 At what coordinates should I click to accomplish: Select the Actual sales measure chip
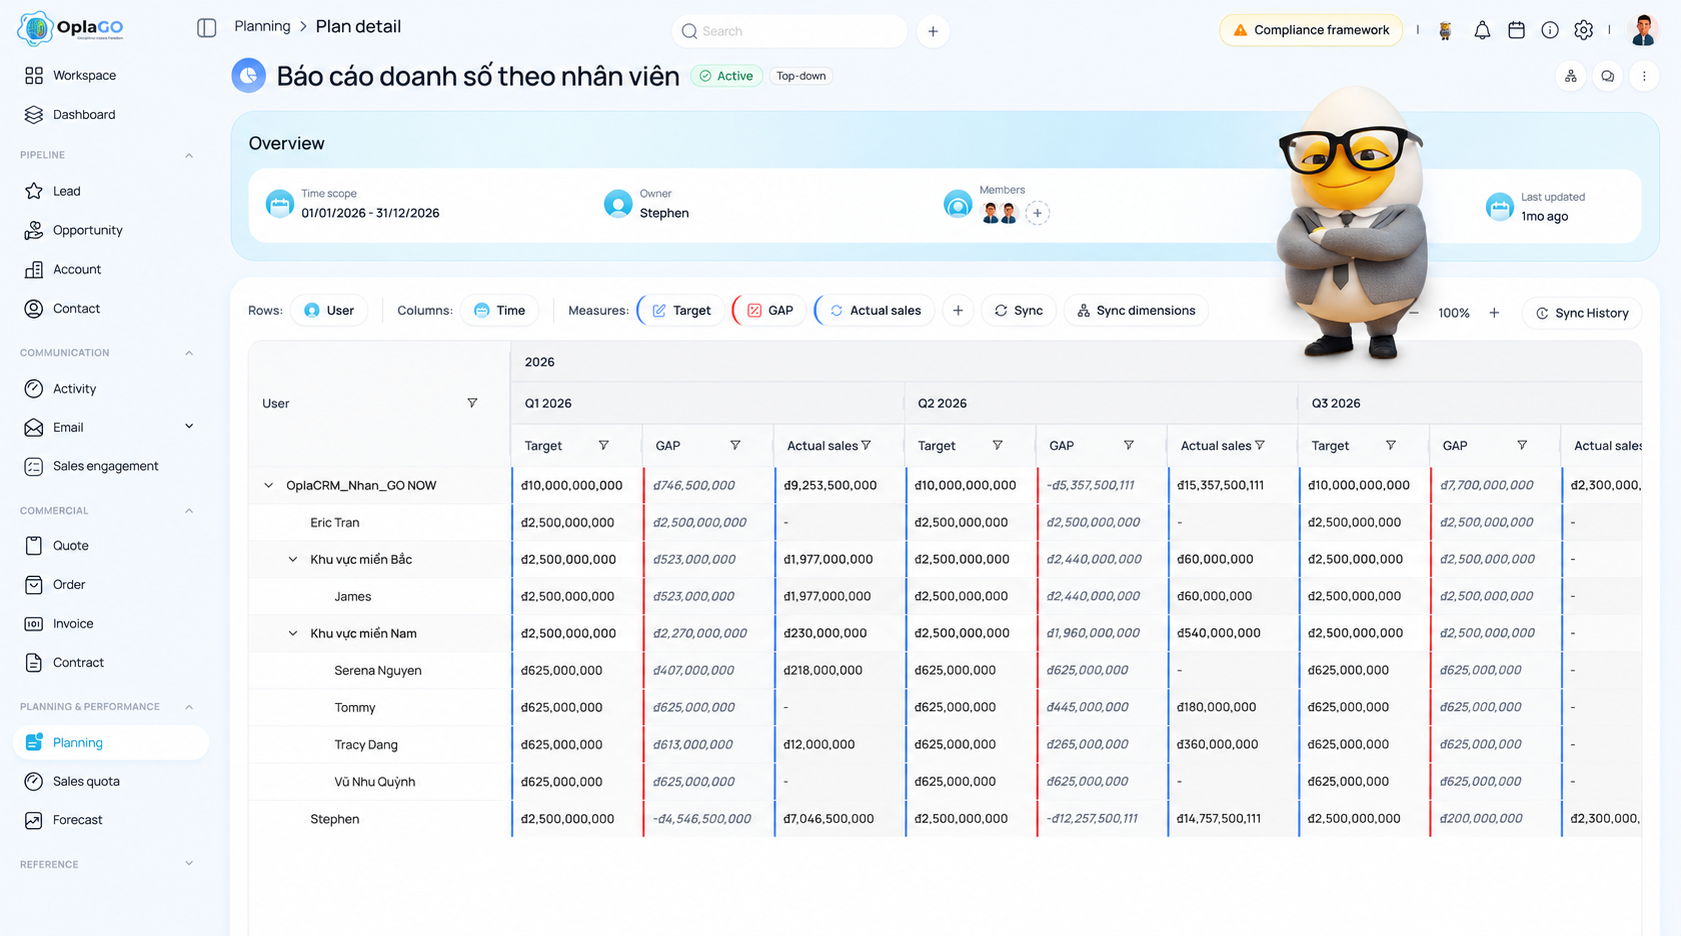pyautogui.click(x=875, y=311)
